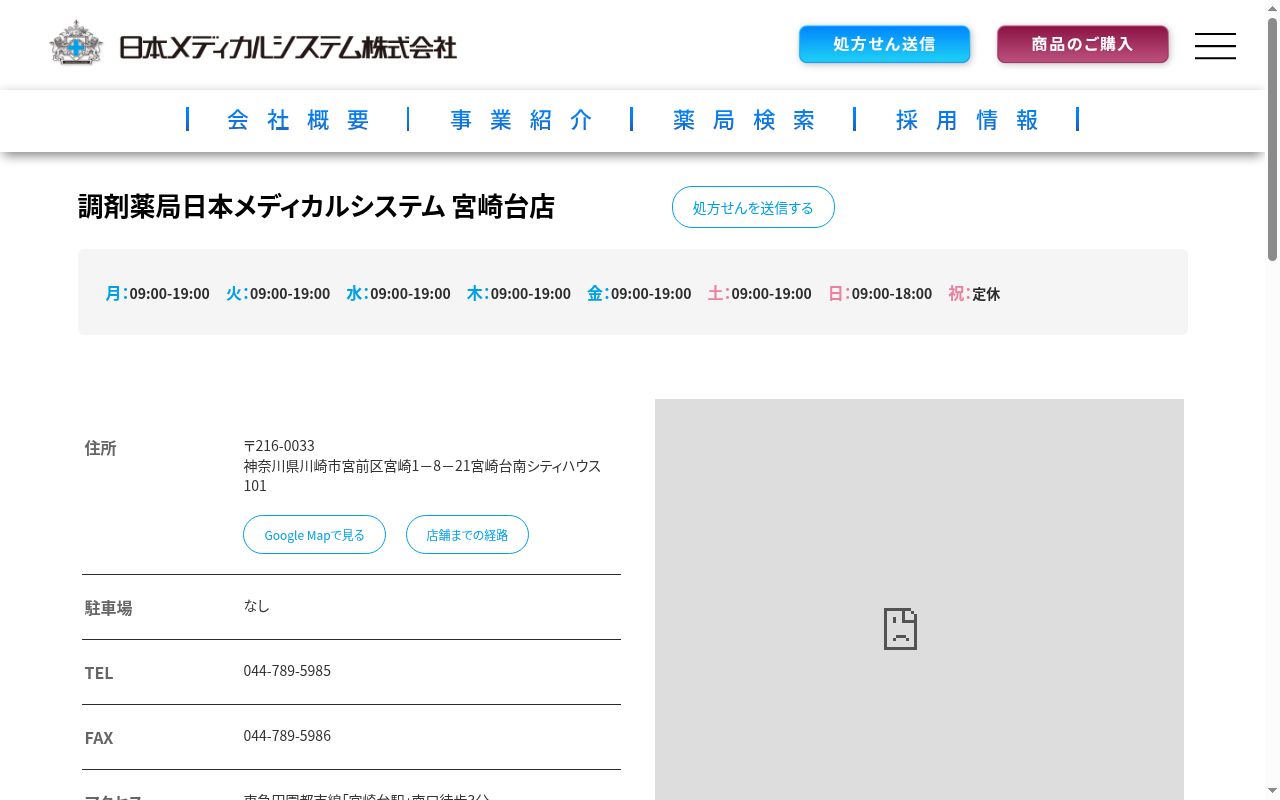
Task: Click the Saturday hours entry 土
Action: coord(759,293)
